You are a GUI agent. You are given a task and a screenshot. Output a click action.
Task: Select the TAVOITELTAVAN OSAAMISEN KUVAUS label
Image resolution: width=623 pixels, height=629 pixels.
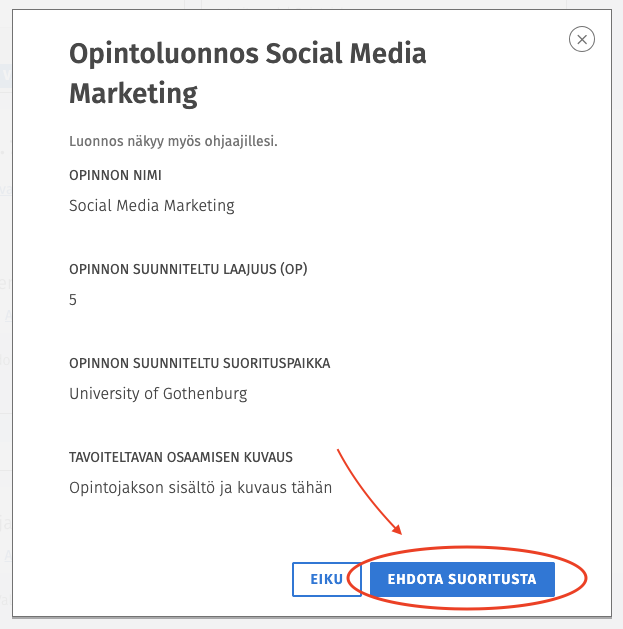[181, 457]
